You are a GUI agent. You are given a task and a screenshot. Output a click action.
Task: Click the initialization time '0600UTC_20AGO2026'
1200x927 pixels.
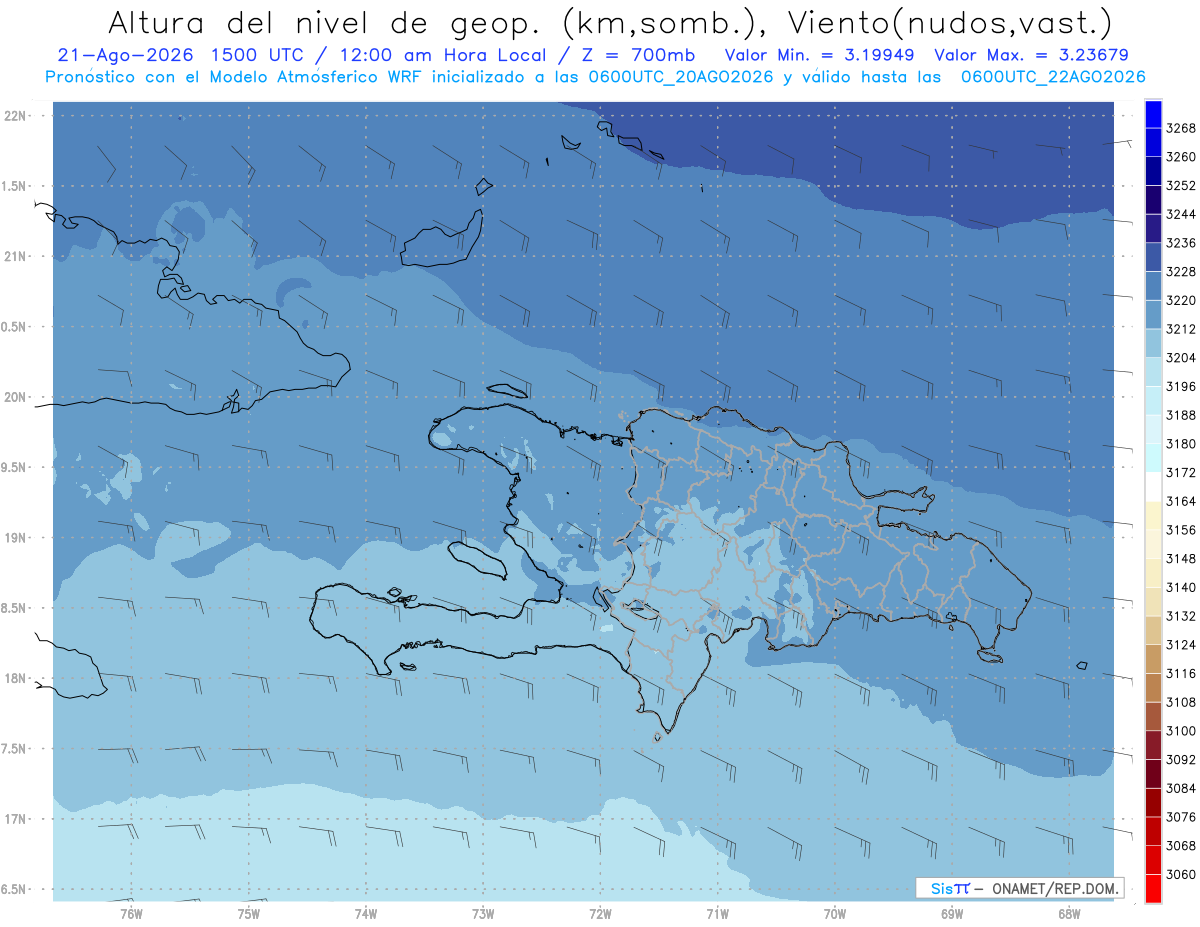[x=682, y=76]
